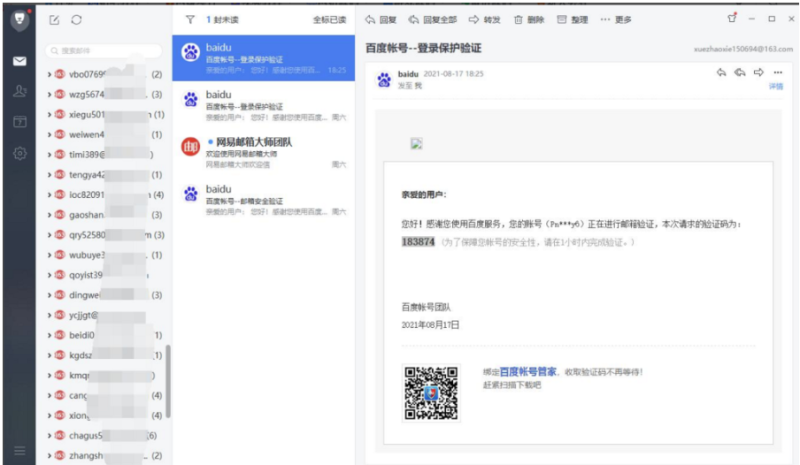This screenshot has height=465, width=800.
Task: Open the 更多 (More) toolbar menu
Action: pyautogui.click(x=616, y=19)
